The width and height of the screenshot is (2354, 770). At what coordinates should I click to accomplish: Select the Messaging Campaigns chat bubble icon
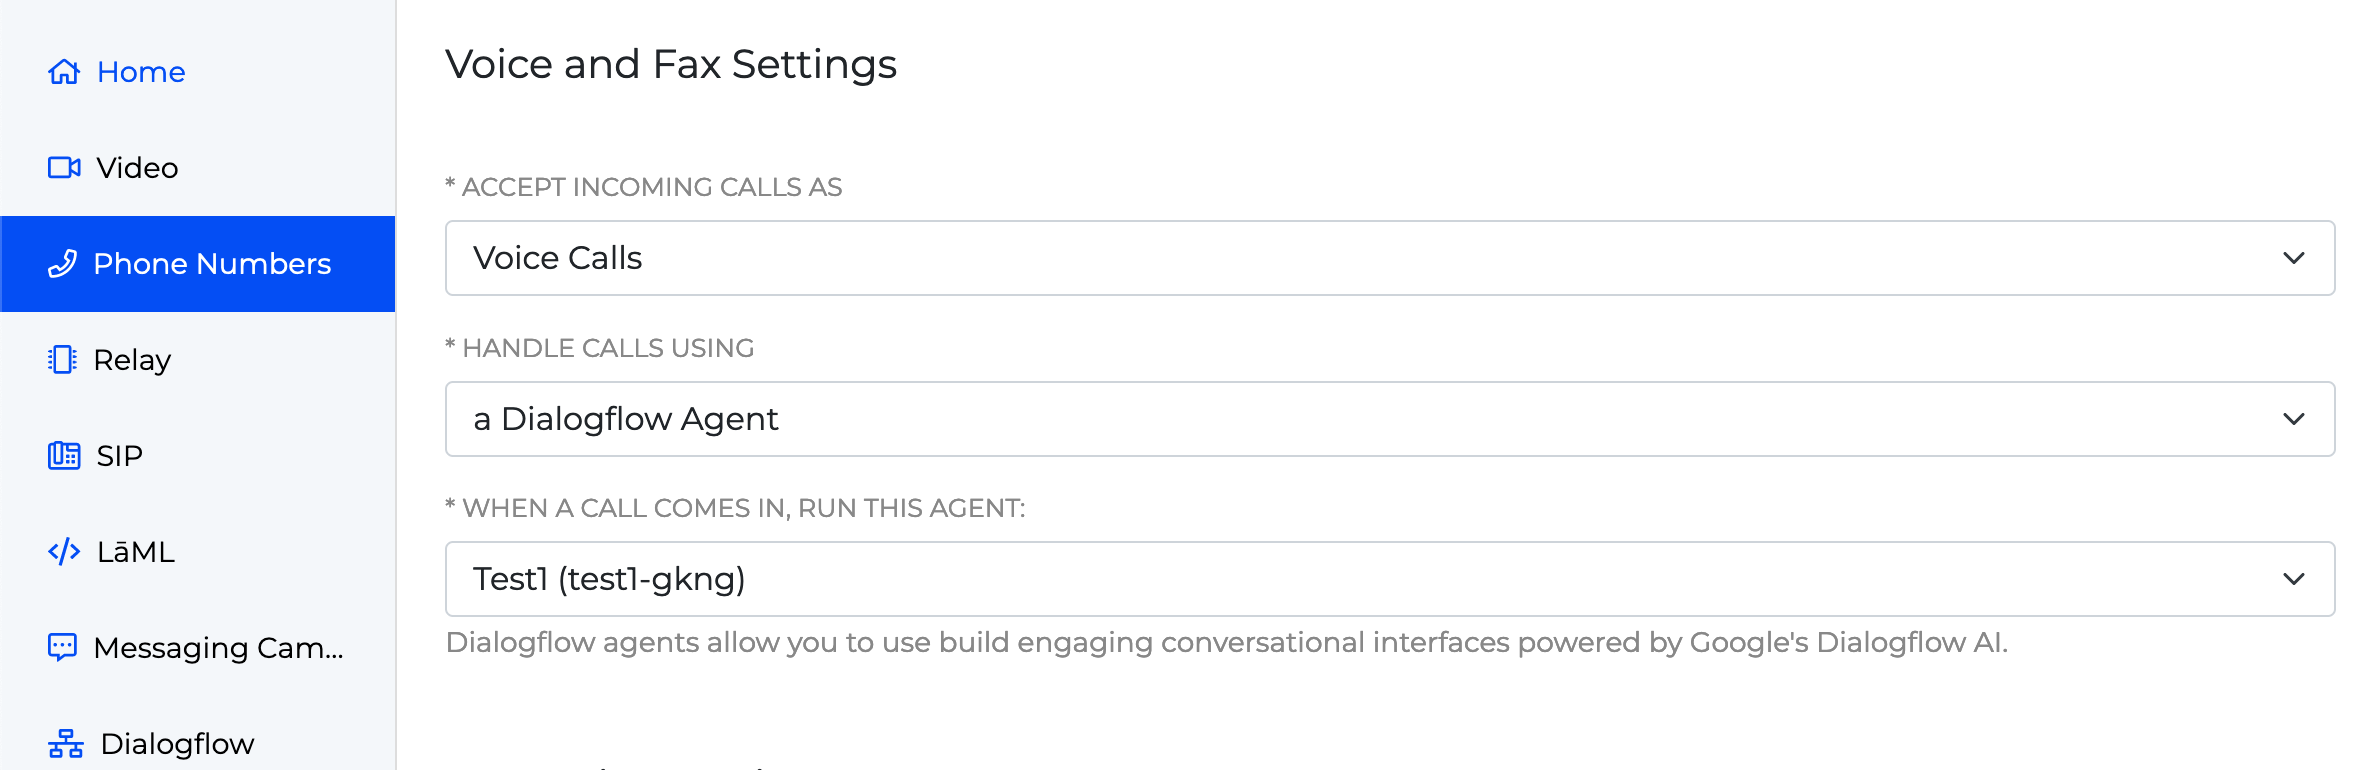tap(64, 647)
